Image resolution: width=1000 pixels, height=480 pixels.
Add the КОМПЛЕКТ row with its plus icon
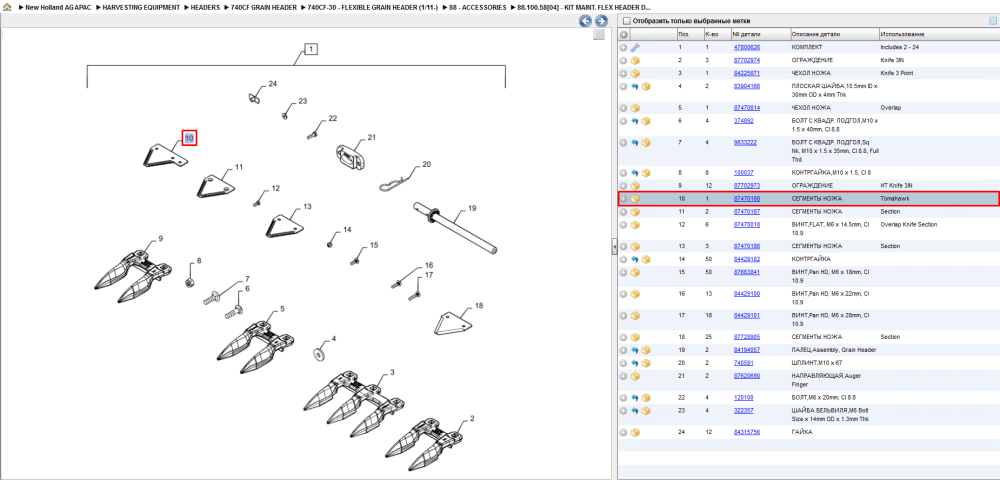(x=623, y=47)
